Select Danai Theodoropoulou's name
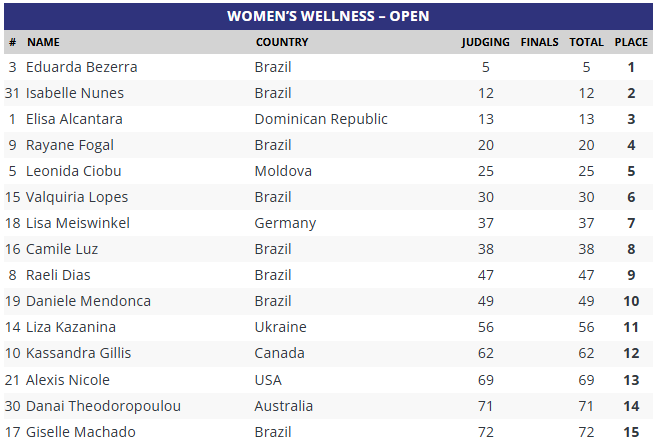658x444 pixels. pyautogui.click(x=102, y=405)
